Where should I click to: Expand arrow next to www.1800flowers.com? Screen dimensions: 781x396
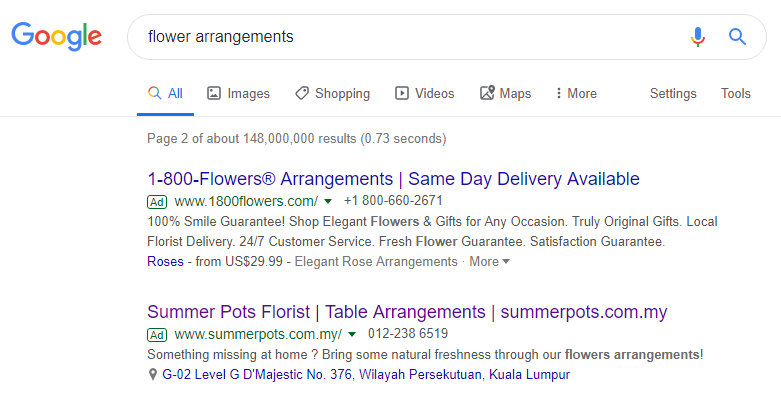(328, 202)
